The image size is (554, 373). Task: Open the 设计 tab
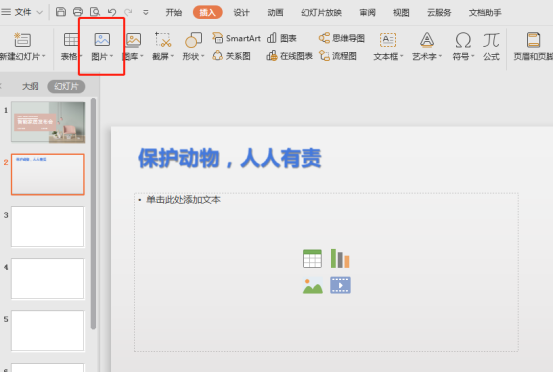coord(241,13)
